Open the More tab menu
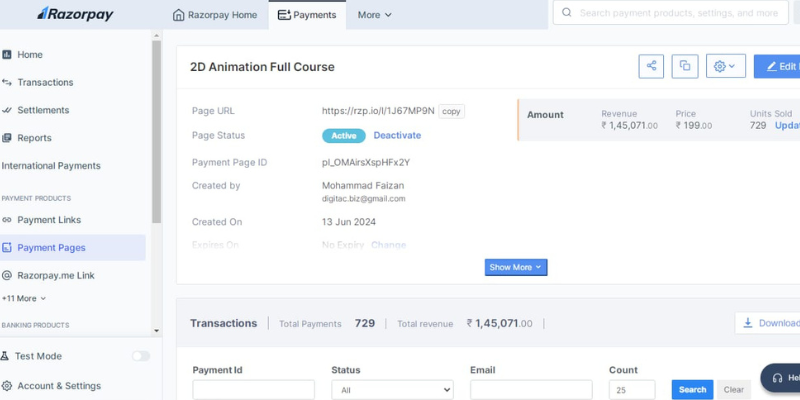The image size is (800, 400). pyautogui.click(x=374, y=15)
